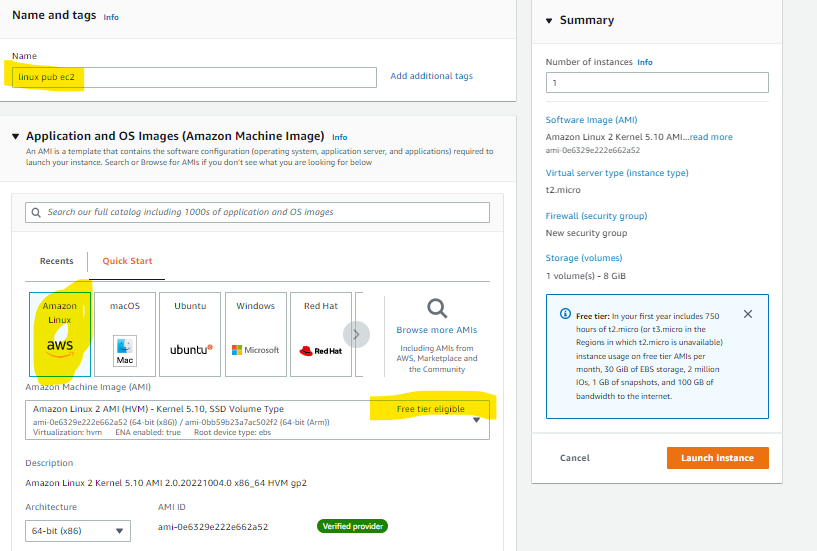Image resolution: width=817 pixels, height=551 pixels.
Task: Click the Browse more AMIs magnifier icon
Action: (x=437, y=309)
